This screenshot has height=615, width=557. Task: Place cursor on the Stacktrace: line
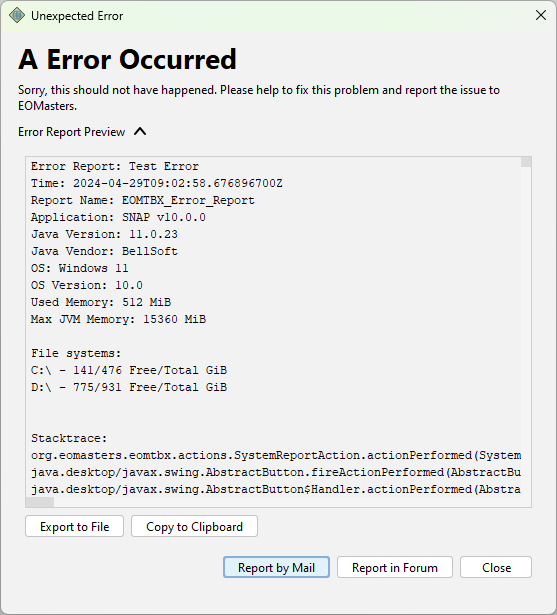(x=69, y=438)
